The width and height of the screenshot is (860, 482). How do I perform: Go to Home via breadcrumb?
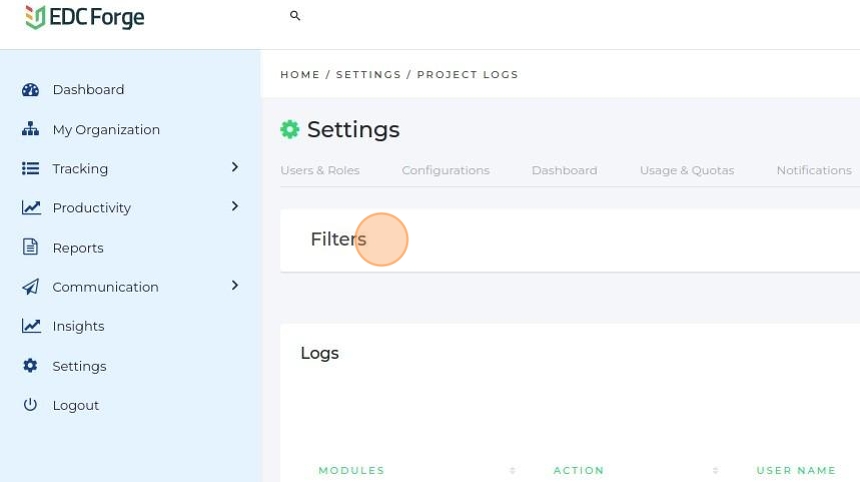tap(300, 75)
